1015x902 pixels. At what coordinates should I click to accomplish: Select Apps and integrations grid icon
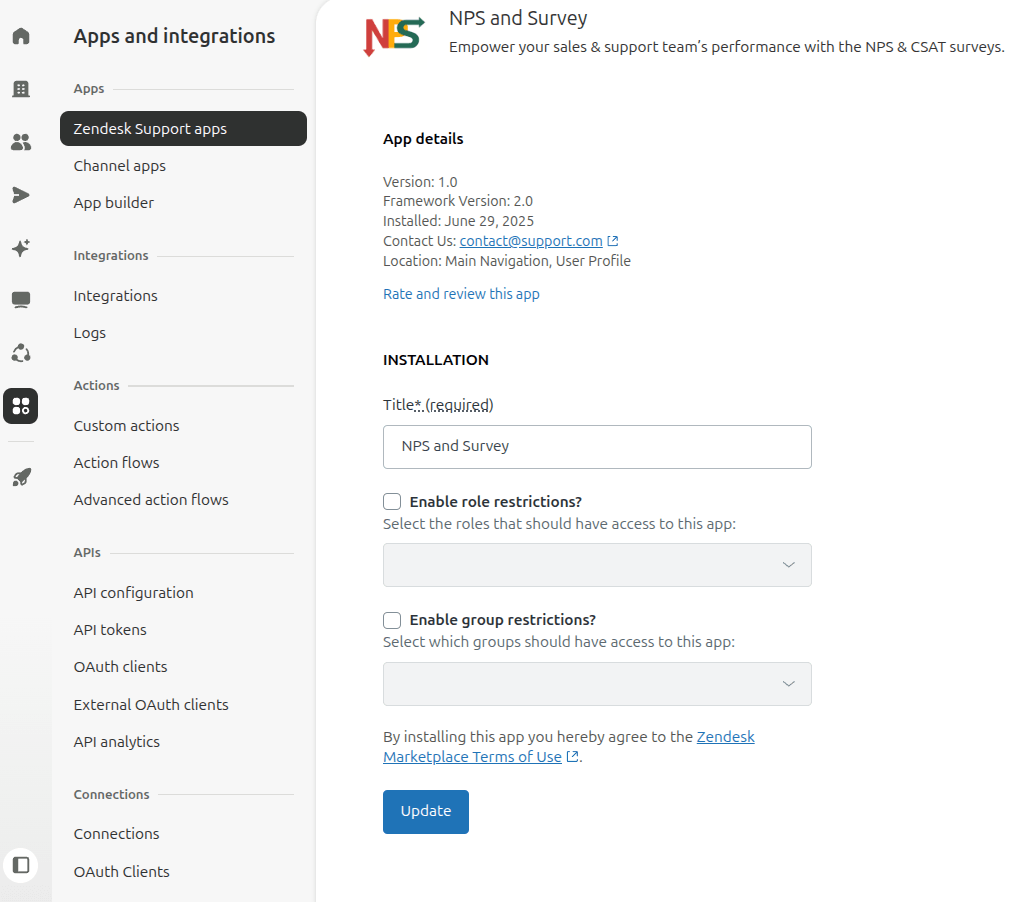21,406
